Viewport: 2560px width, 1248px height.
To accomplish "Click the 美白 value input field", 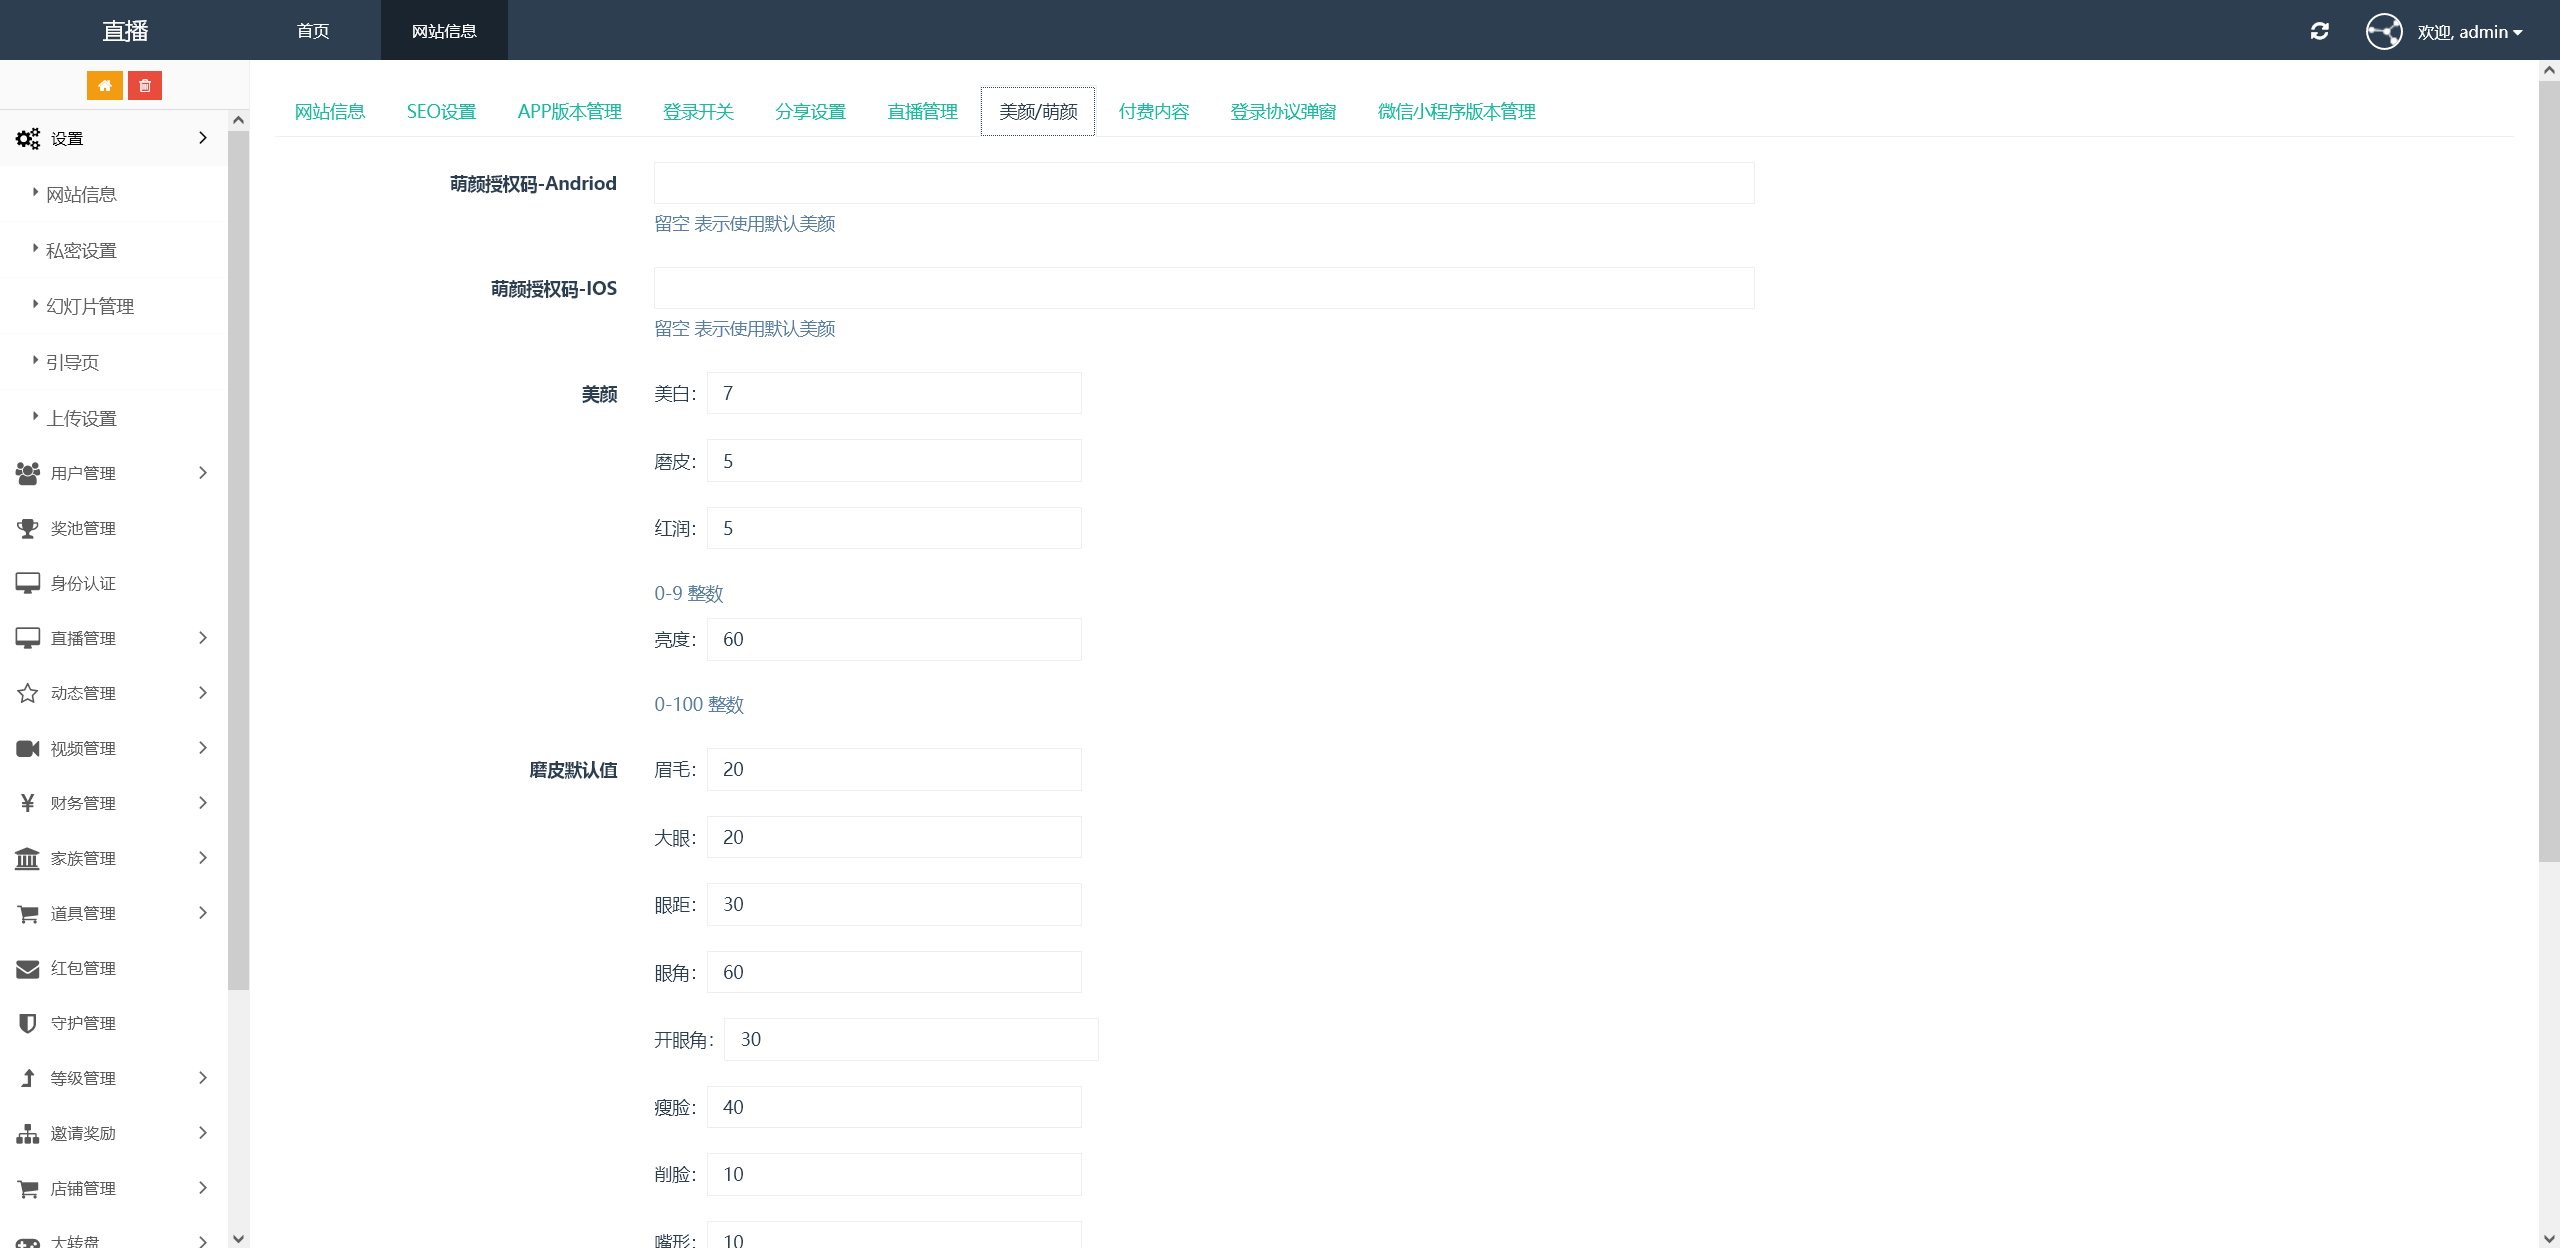I will 893,394.
